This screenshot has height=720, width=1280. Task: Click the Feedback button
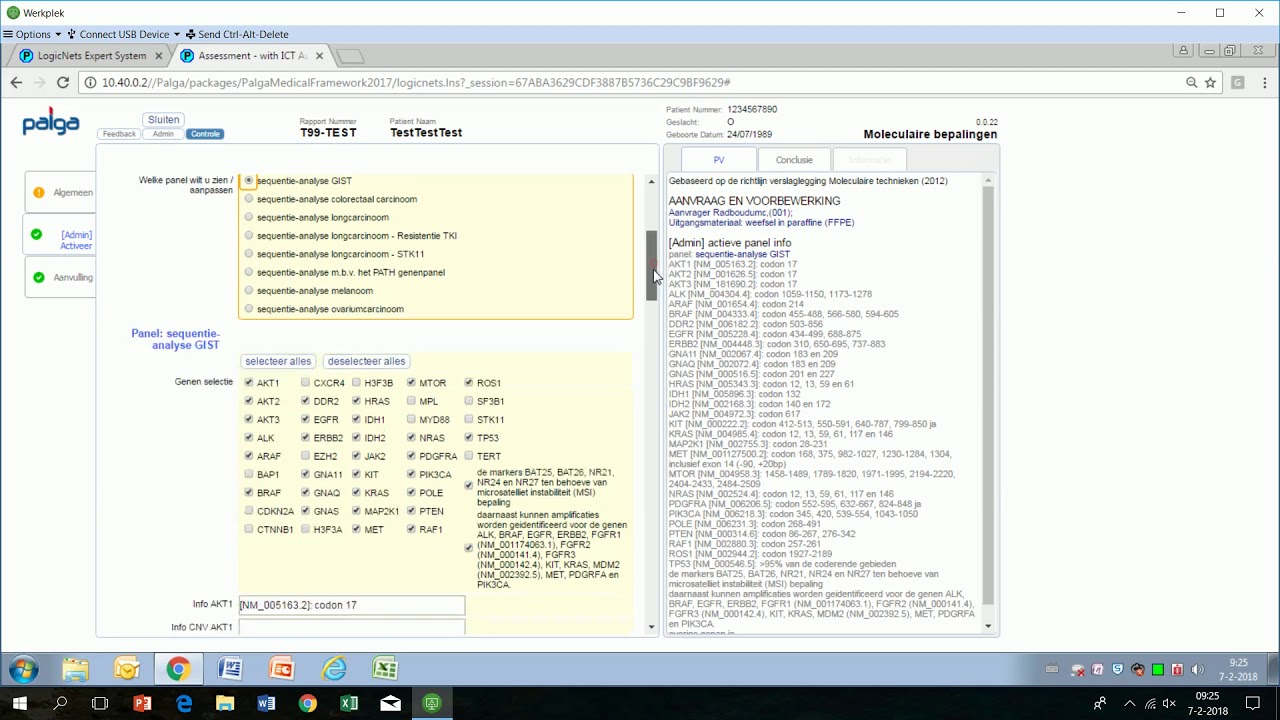(x=119, y=134)
